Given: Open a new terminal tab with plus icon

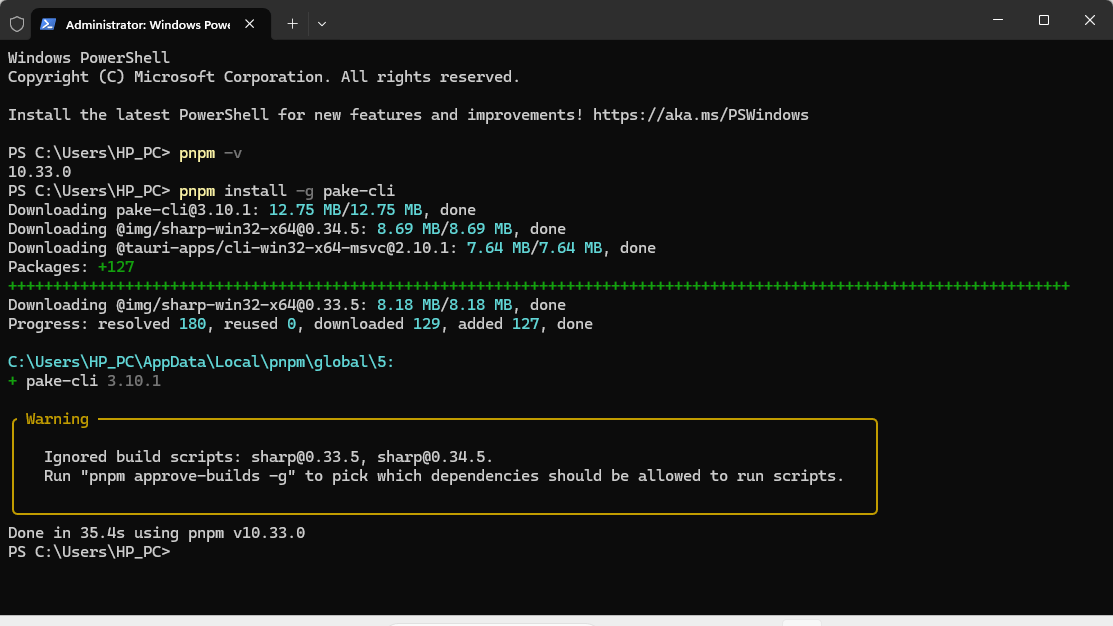Looking at the screenshot, I should click(x=291, y=23).
